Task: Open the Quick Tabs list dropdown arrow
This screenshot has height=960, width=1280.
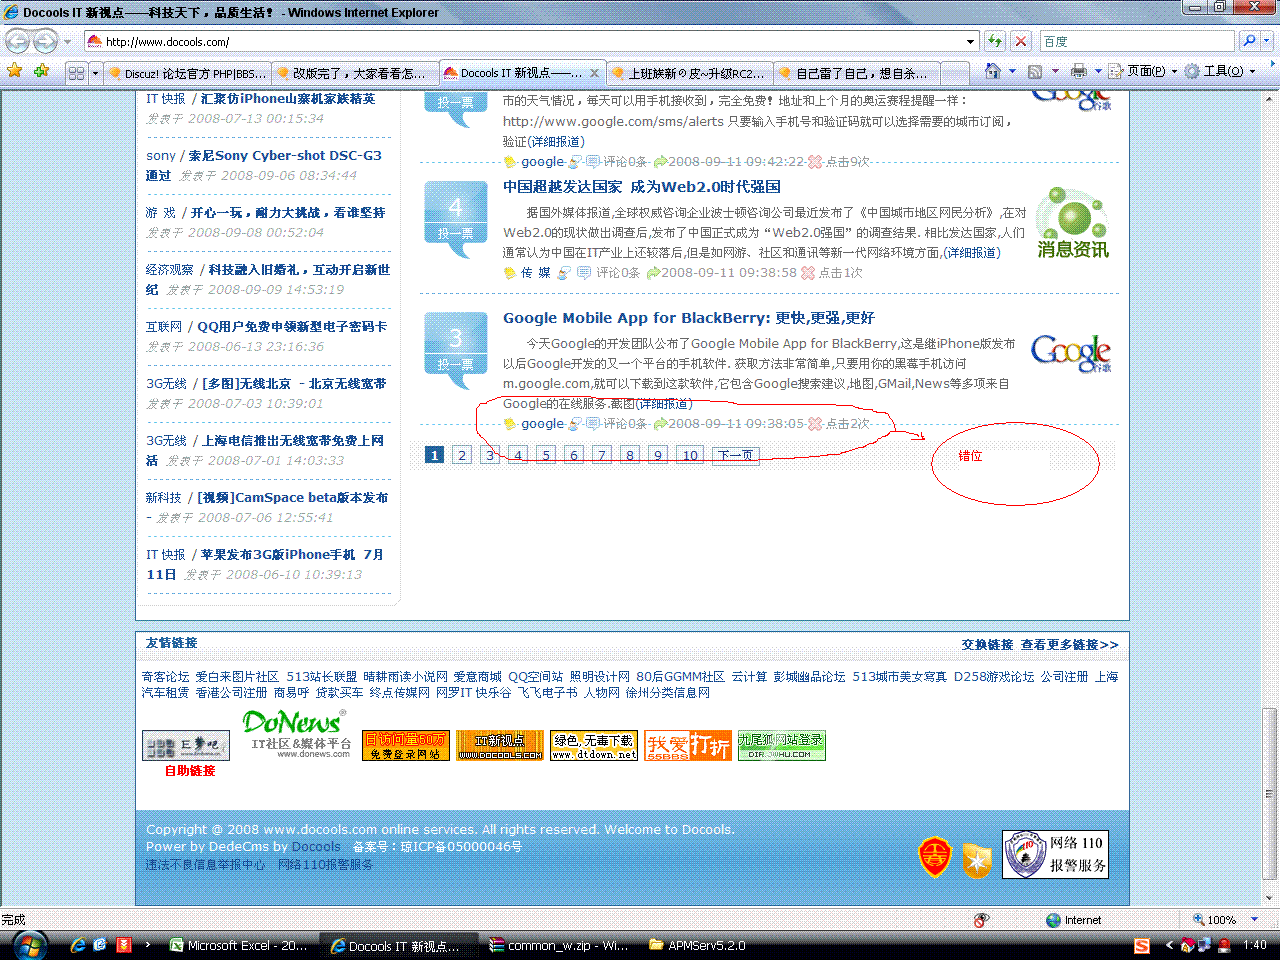Action: 96,73
